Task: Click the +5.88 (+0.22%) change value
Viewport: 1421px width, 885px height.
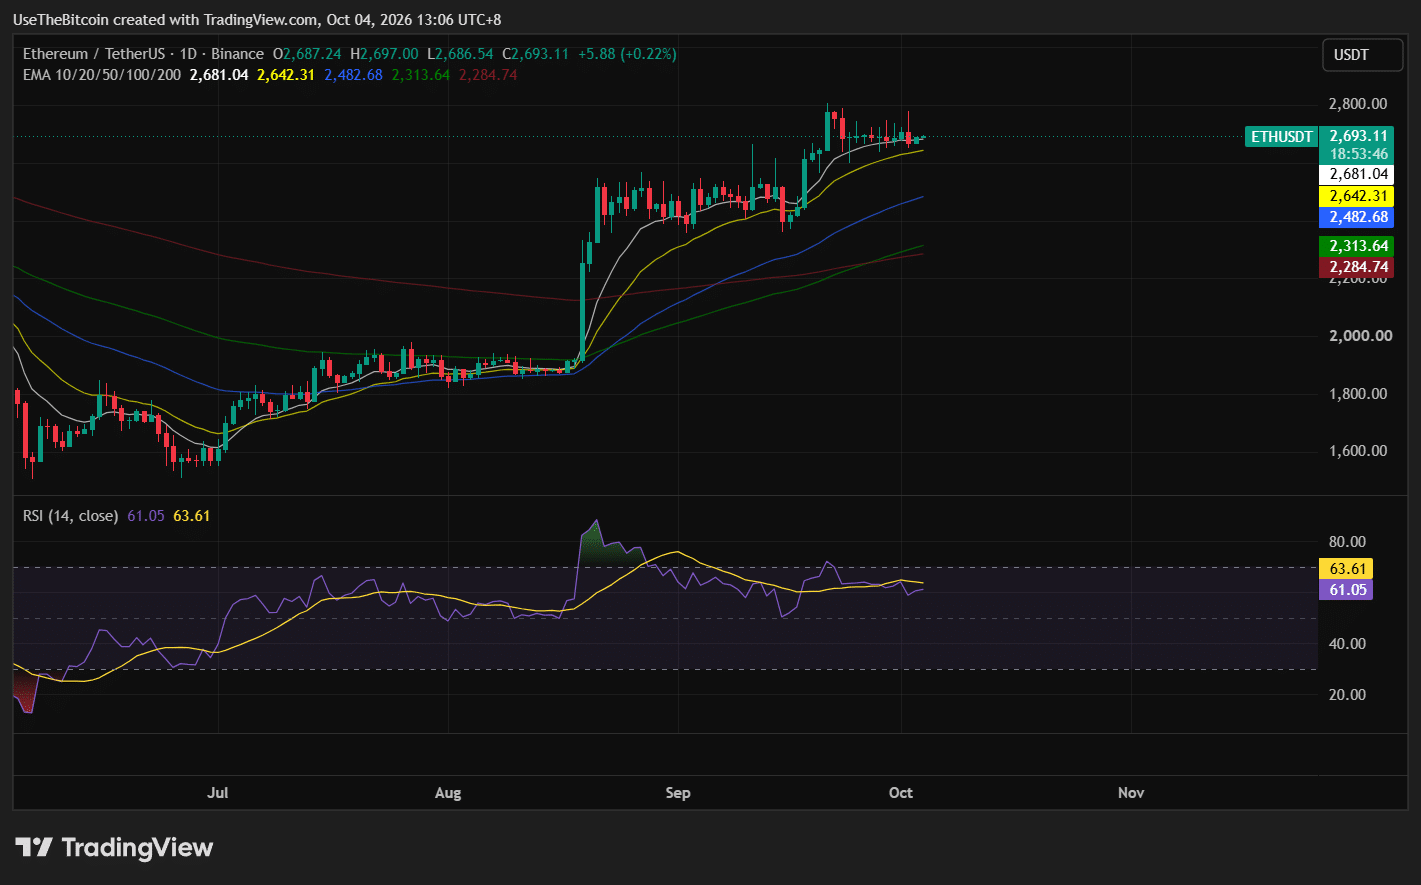Action: [628, 54]
